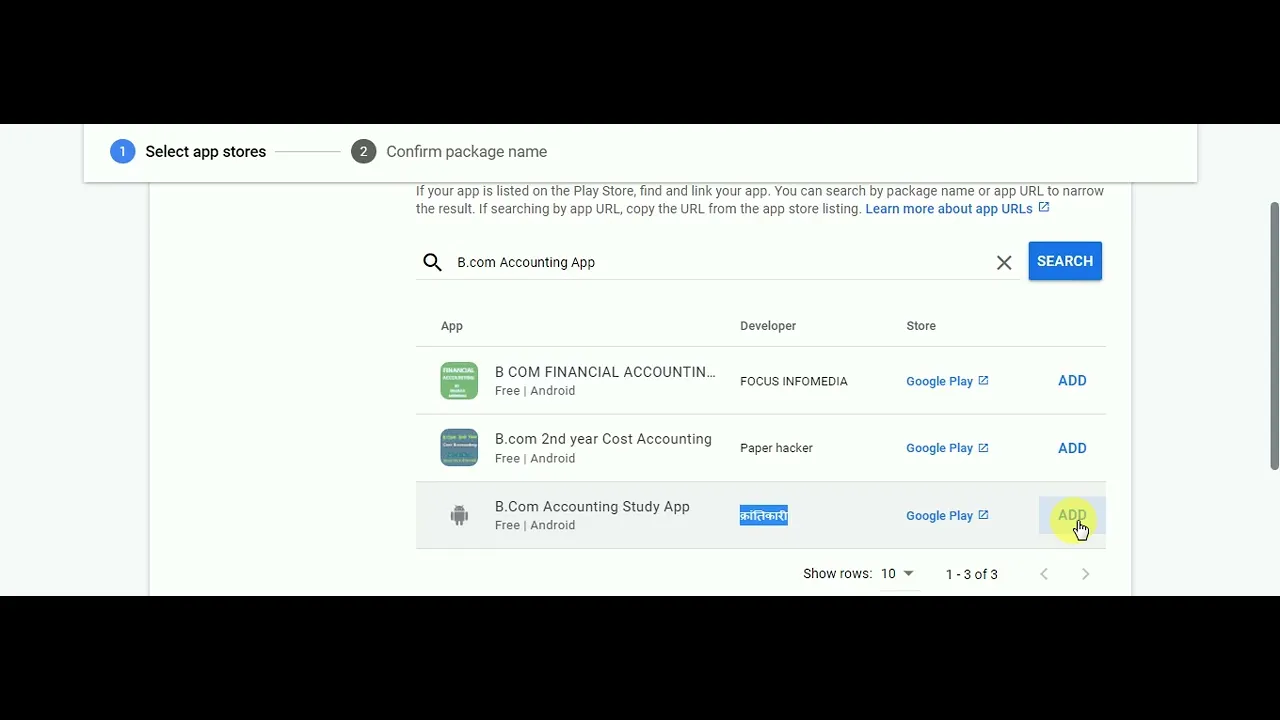Image resolution: width=1280 pixels, height=720 pixels.
Task: Click the Store column header
Action: tap(921, 326)
